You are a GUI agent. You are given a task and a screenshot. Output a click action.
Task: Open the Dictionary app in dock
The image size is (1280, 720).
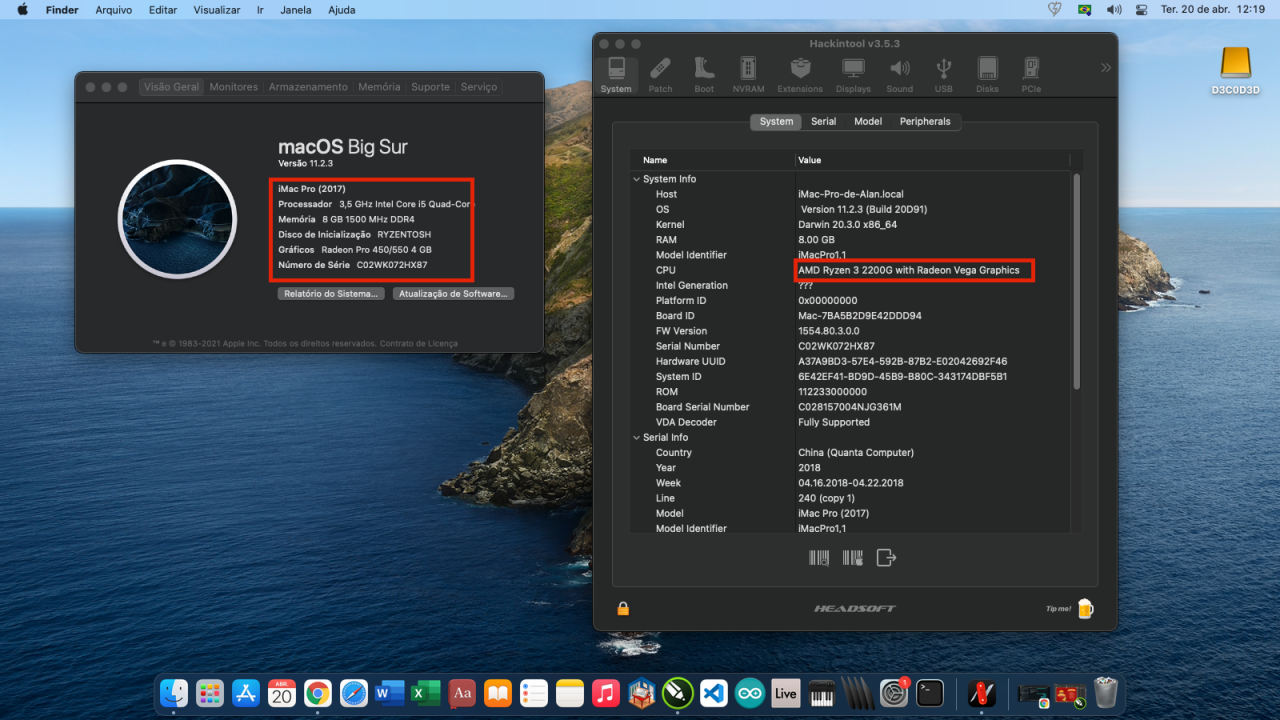(x=462, y=692)
